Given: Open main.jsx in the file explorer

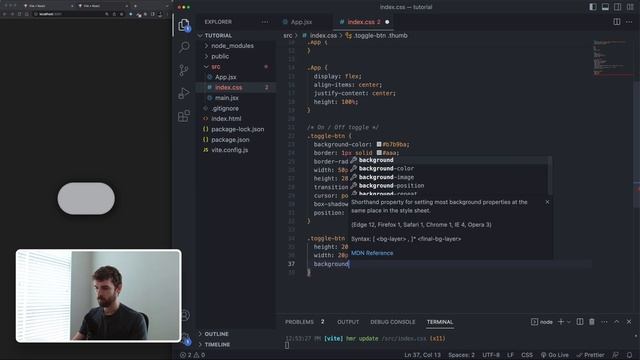Looking at the screenshot, I should click(x=236, y=98).
